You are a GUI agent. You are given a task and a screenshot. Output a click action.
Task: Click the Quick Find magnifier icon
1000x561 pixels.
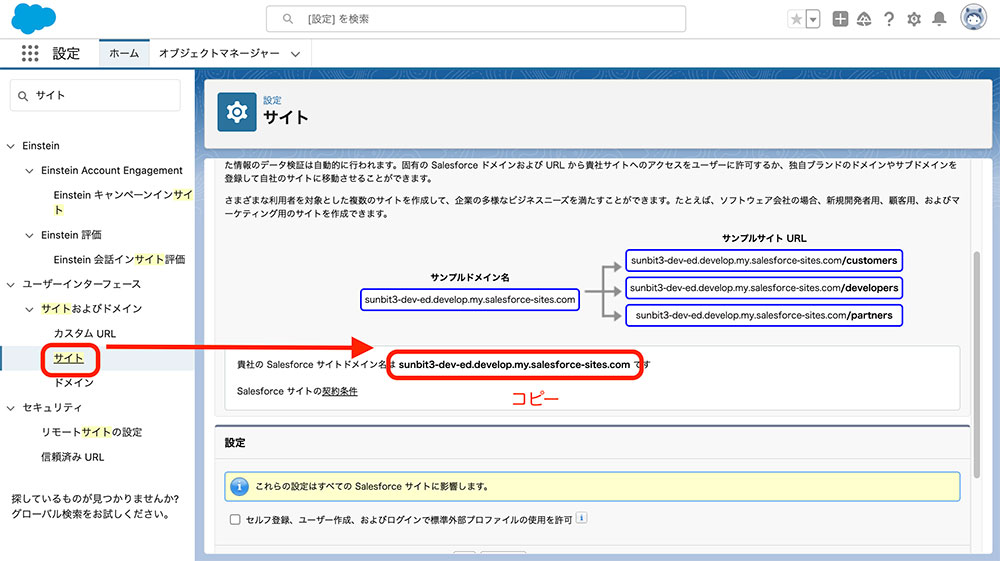tap(23, 96)
